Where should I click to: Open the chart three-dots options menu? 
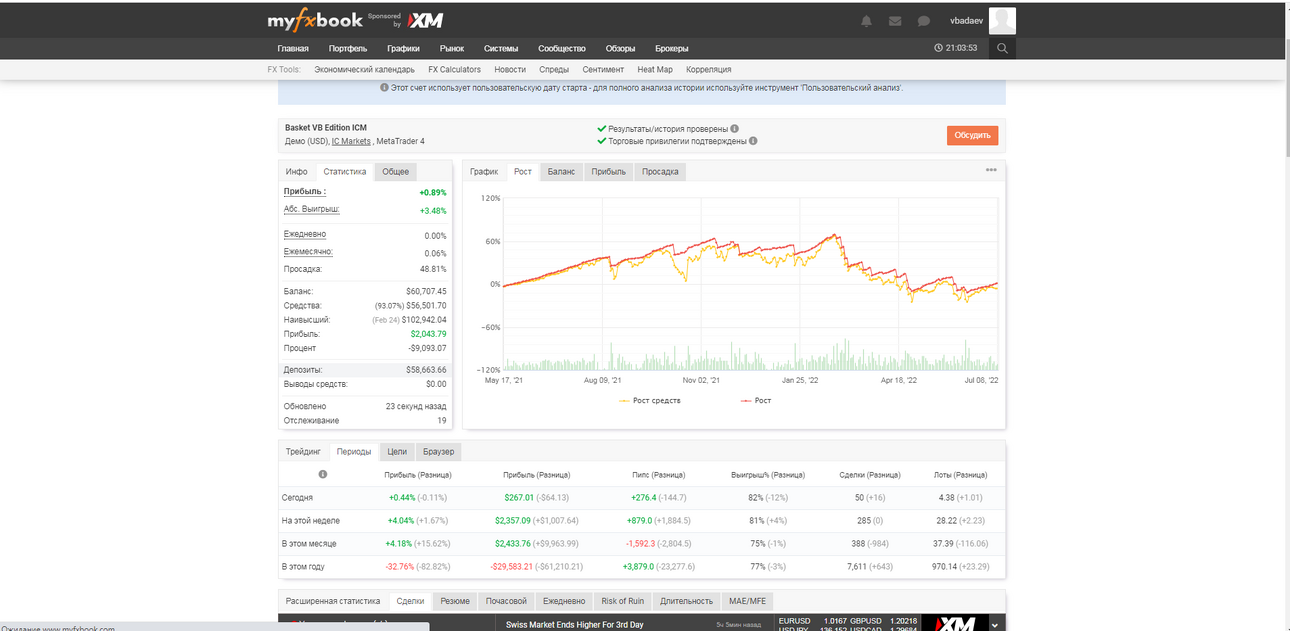pos(991,170)
